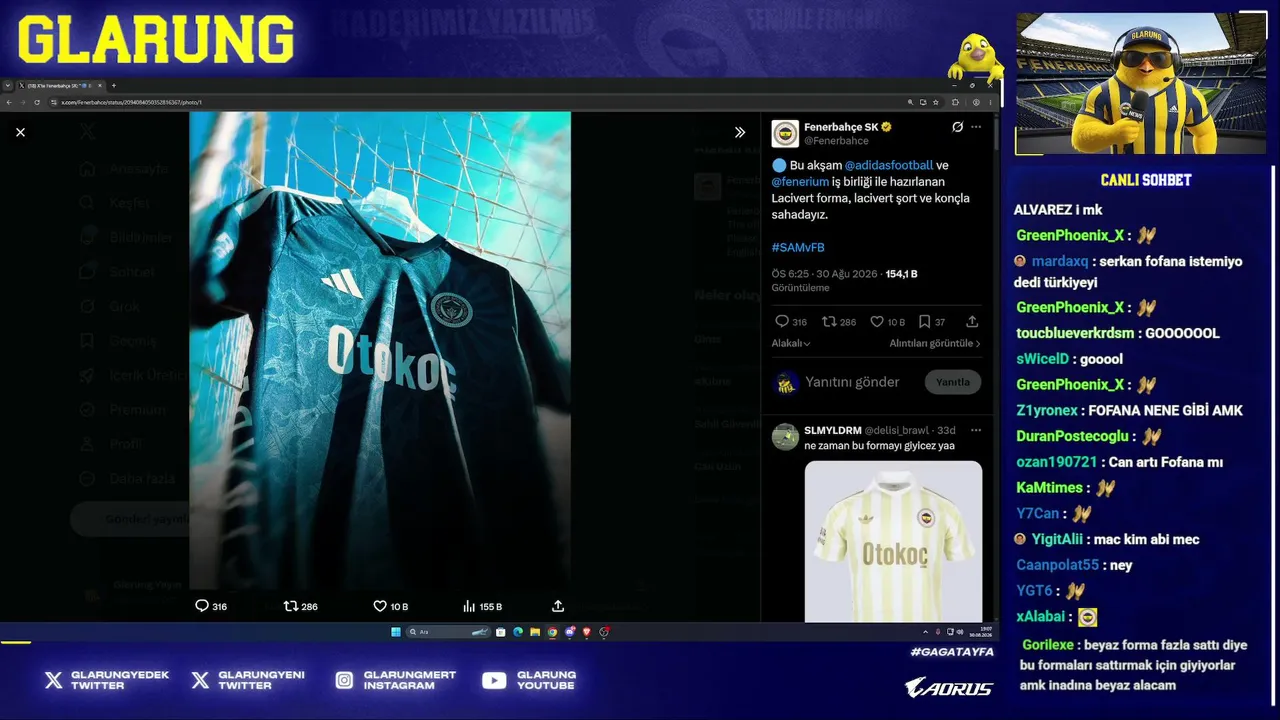This screenshot has width=1280, height=720.
Task: Click the Fenerbahçe SK account name
Action: 841,127
